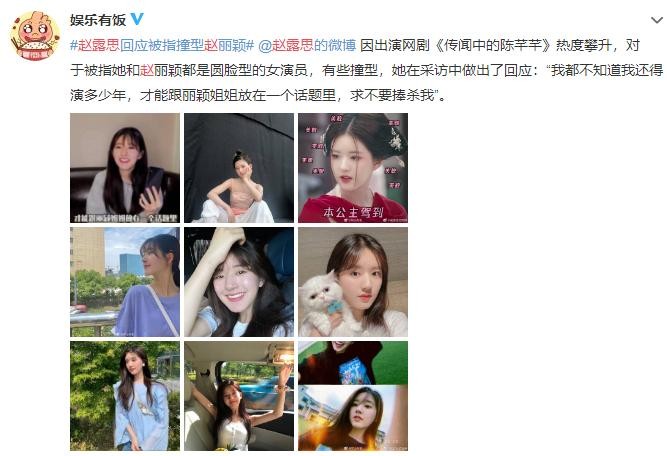Viewport: 667px width, 456px height.
Task: Click the blue verified V badge
Action: click(x=137, y=19)
